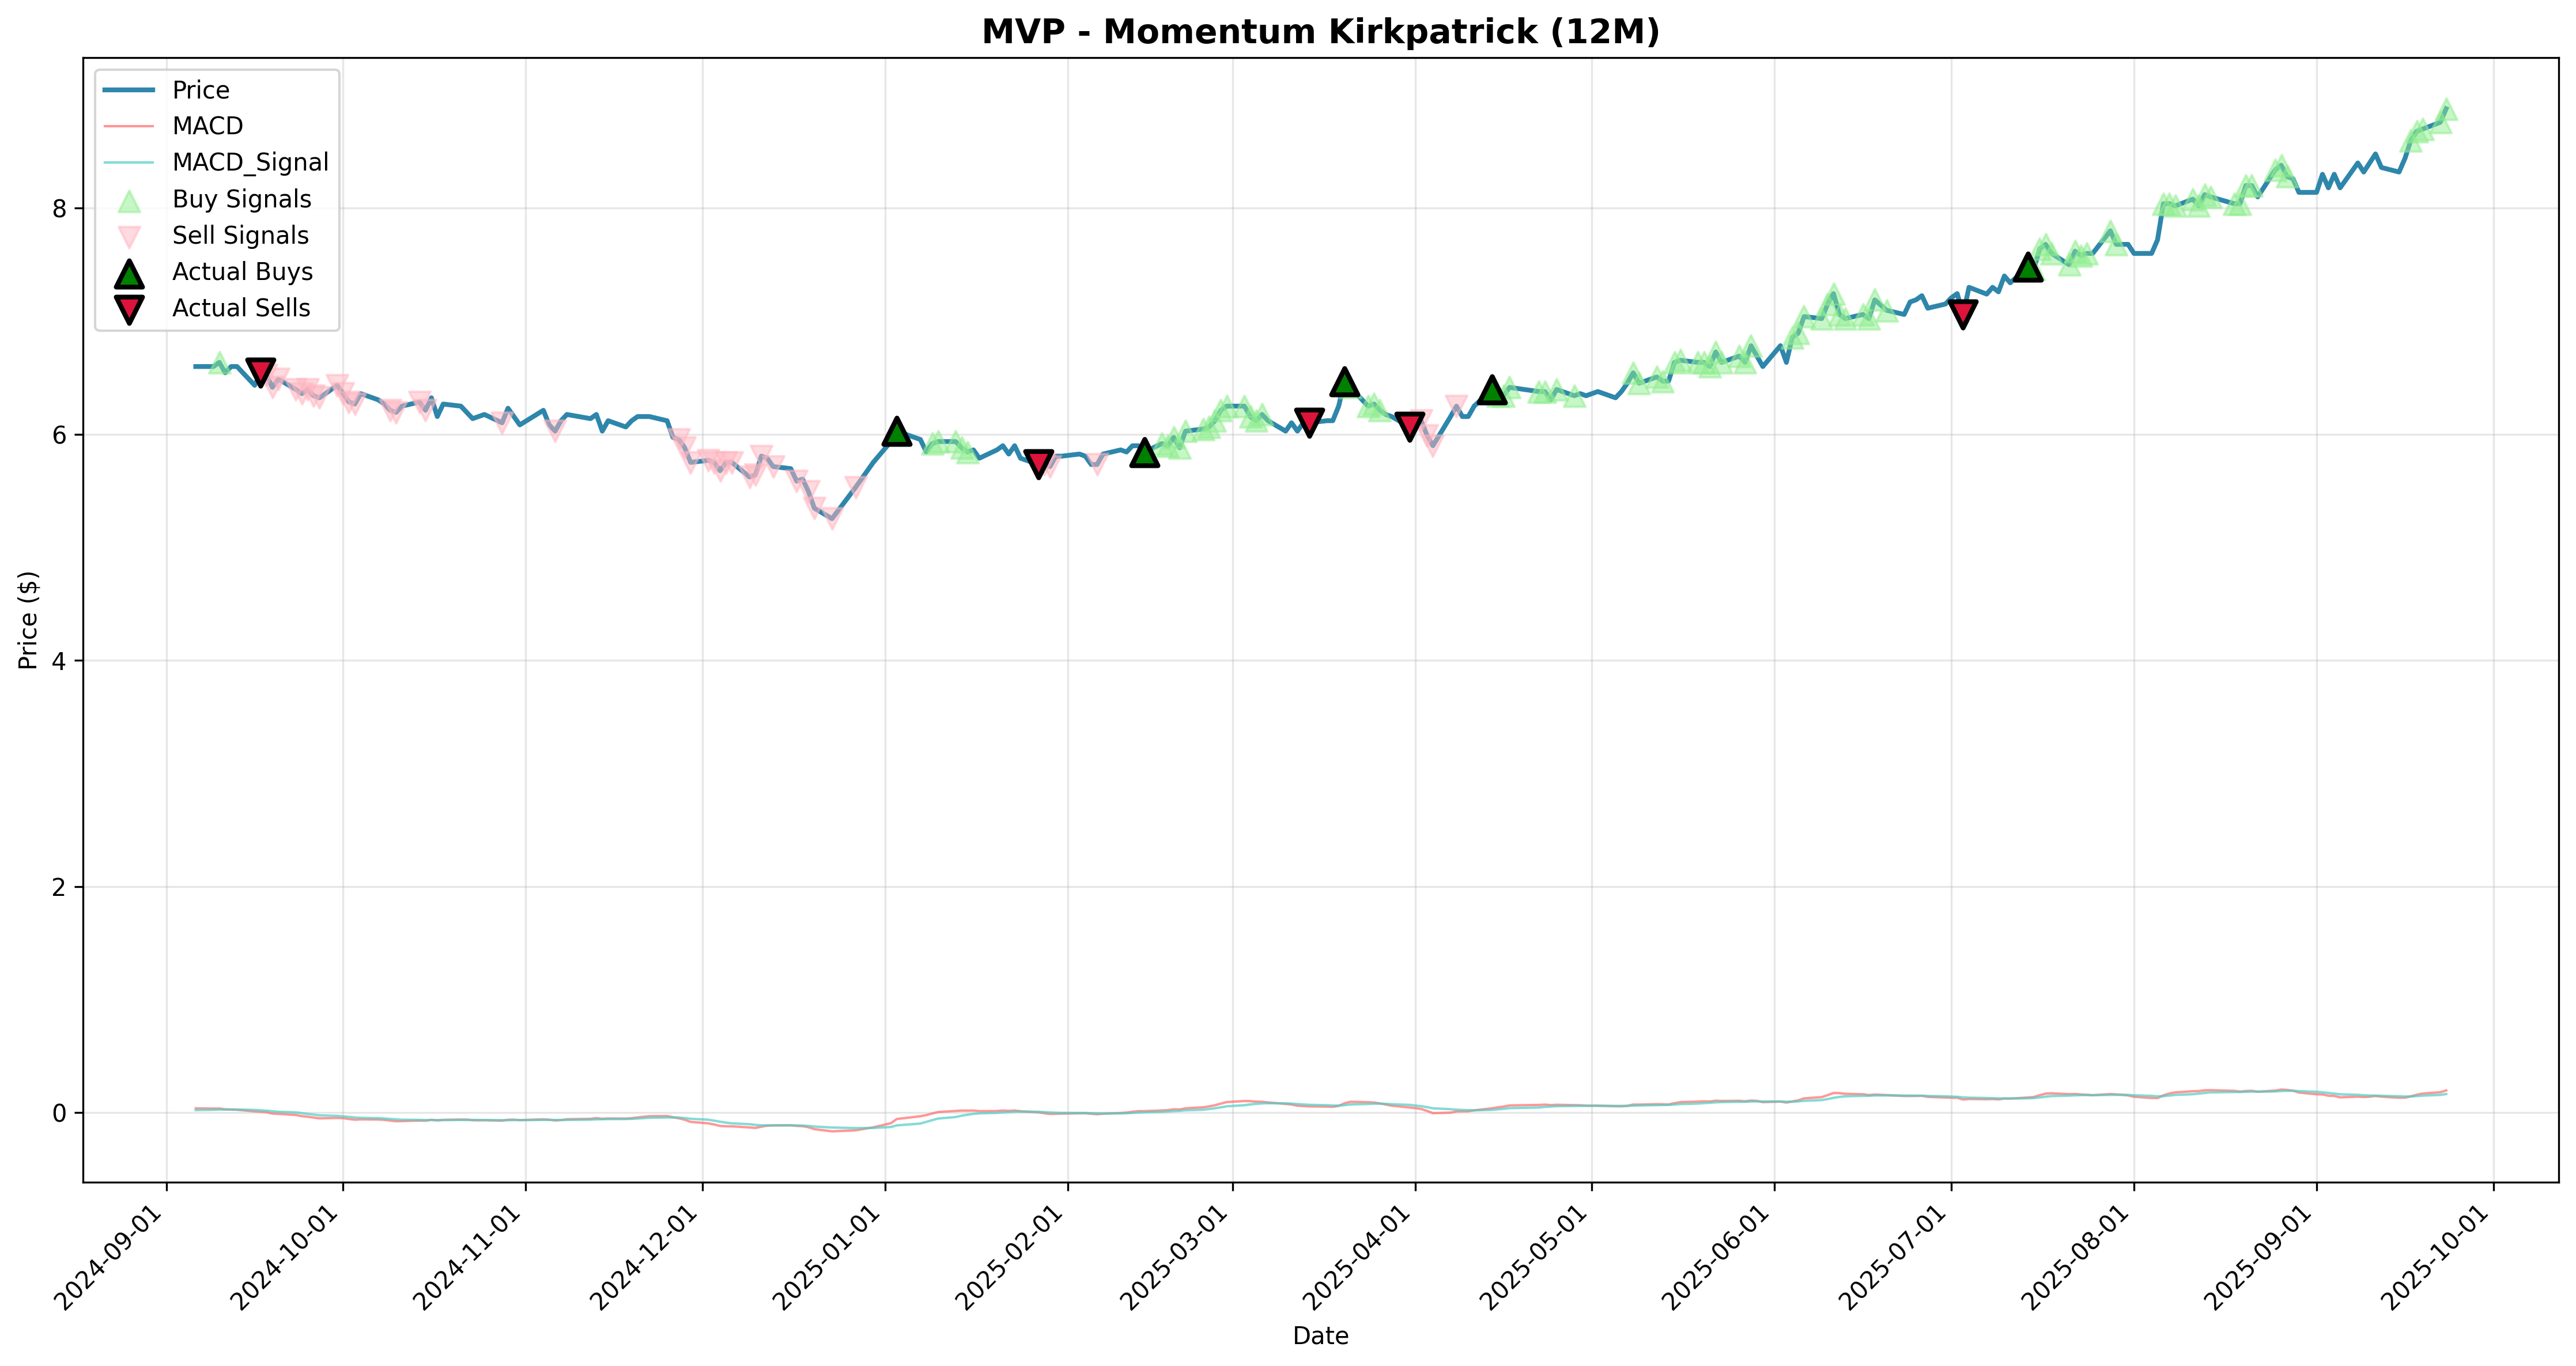Click the y-axis tick label "2"
The width and height of the screenshot is (2576, 1366).
[x=60, y=887]
